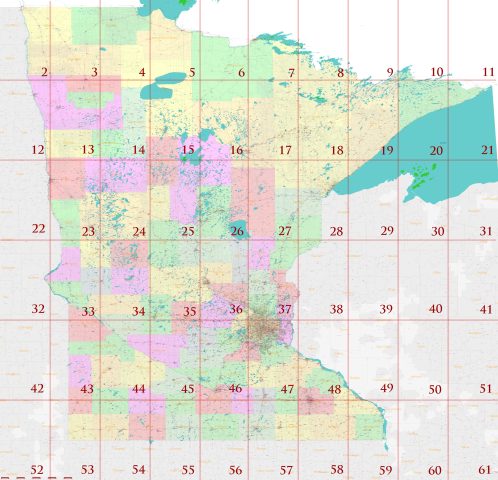
Task: Select sheet number 54
Action: (139, 470)
